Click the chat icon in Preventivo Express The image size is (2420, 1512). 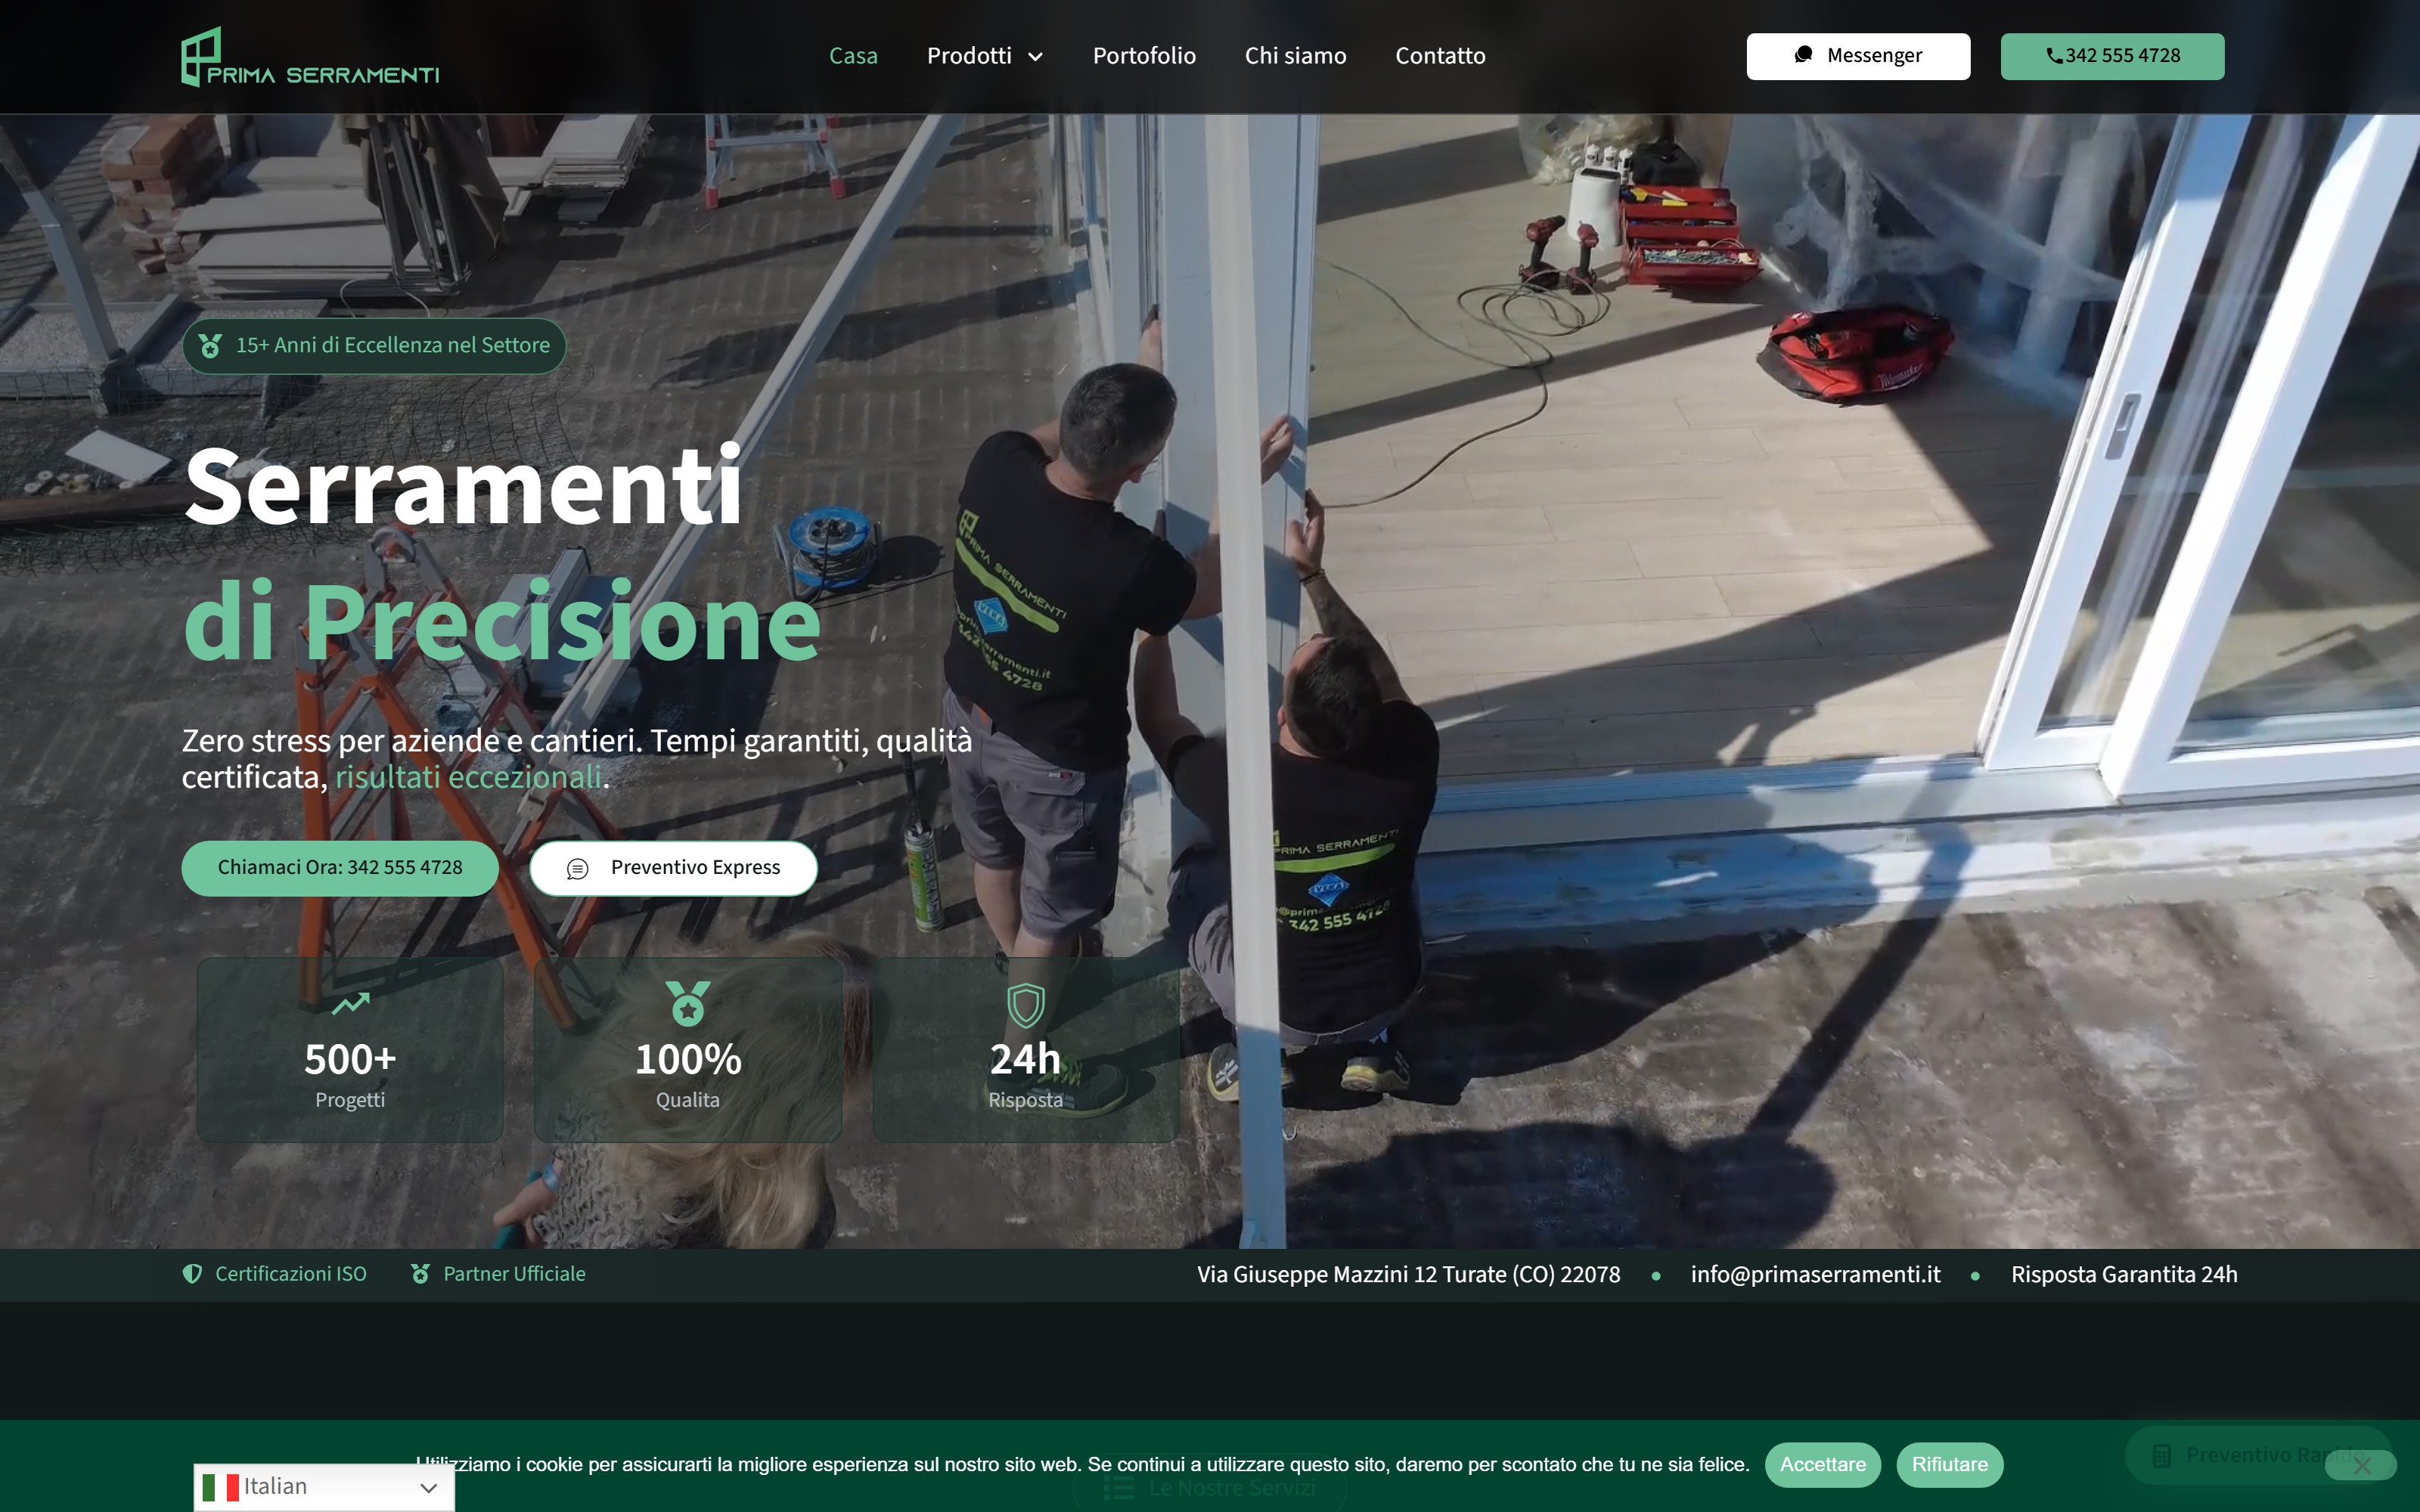[578, 869]
